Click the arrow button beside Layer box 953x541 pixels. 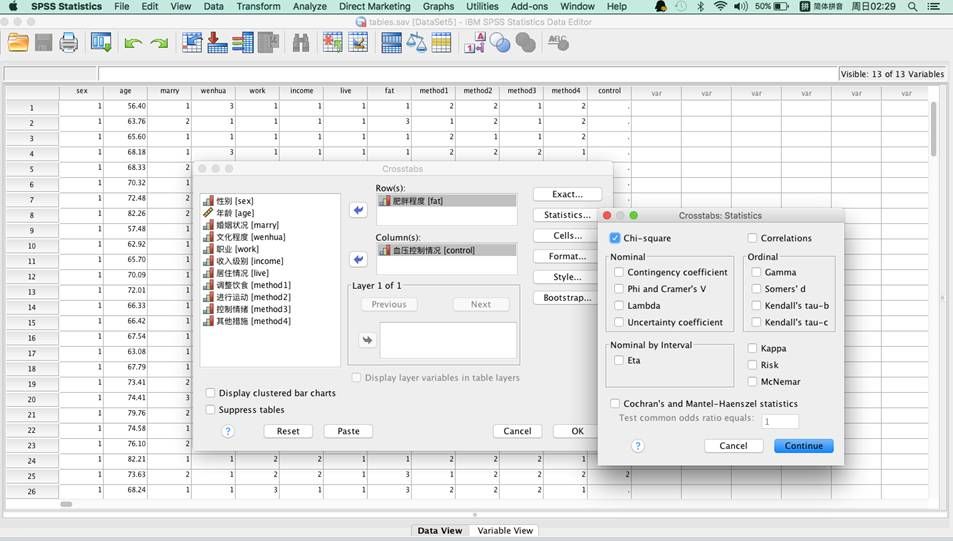(x=367, y=340)
